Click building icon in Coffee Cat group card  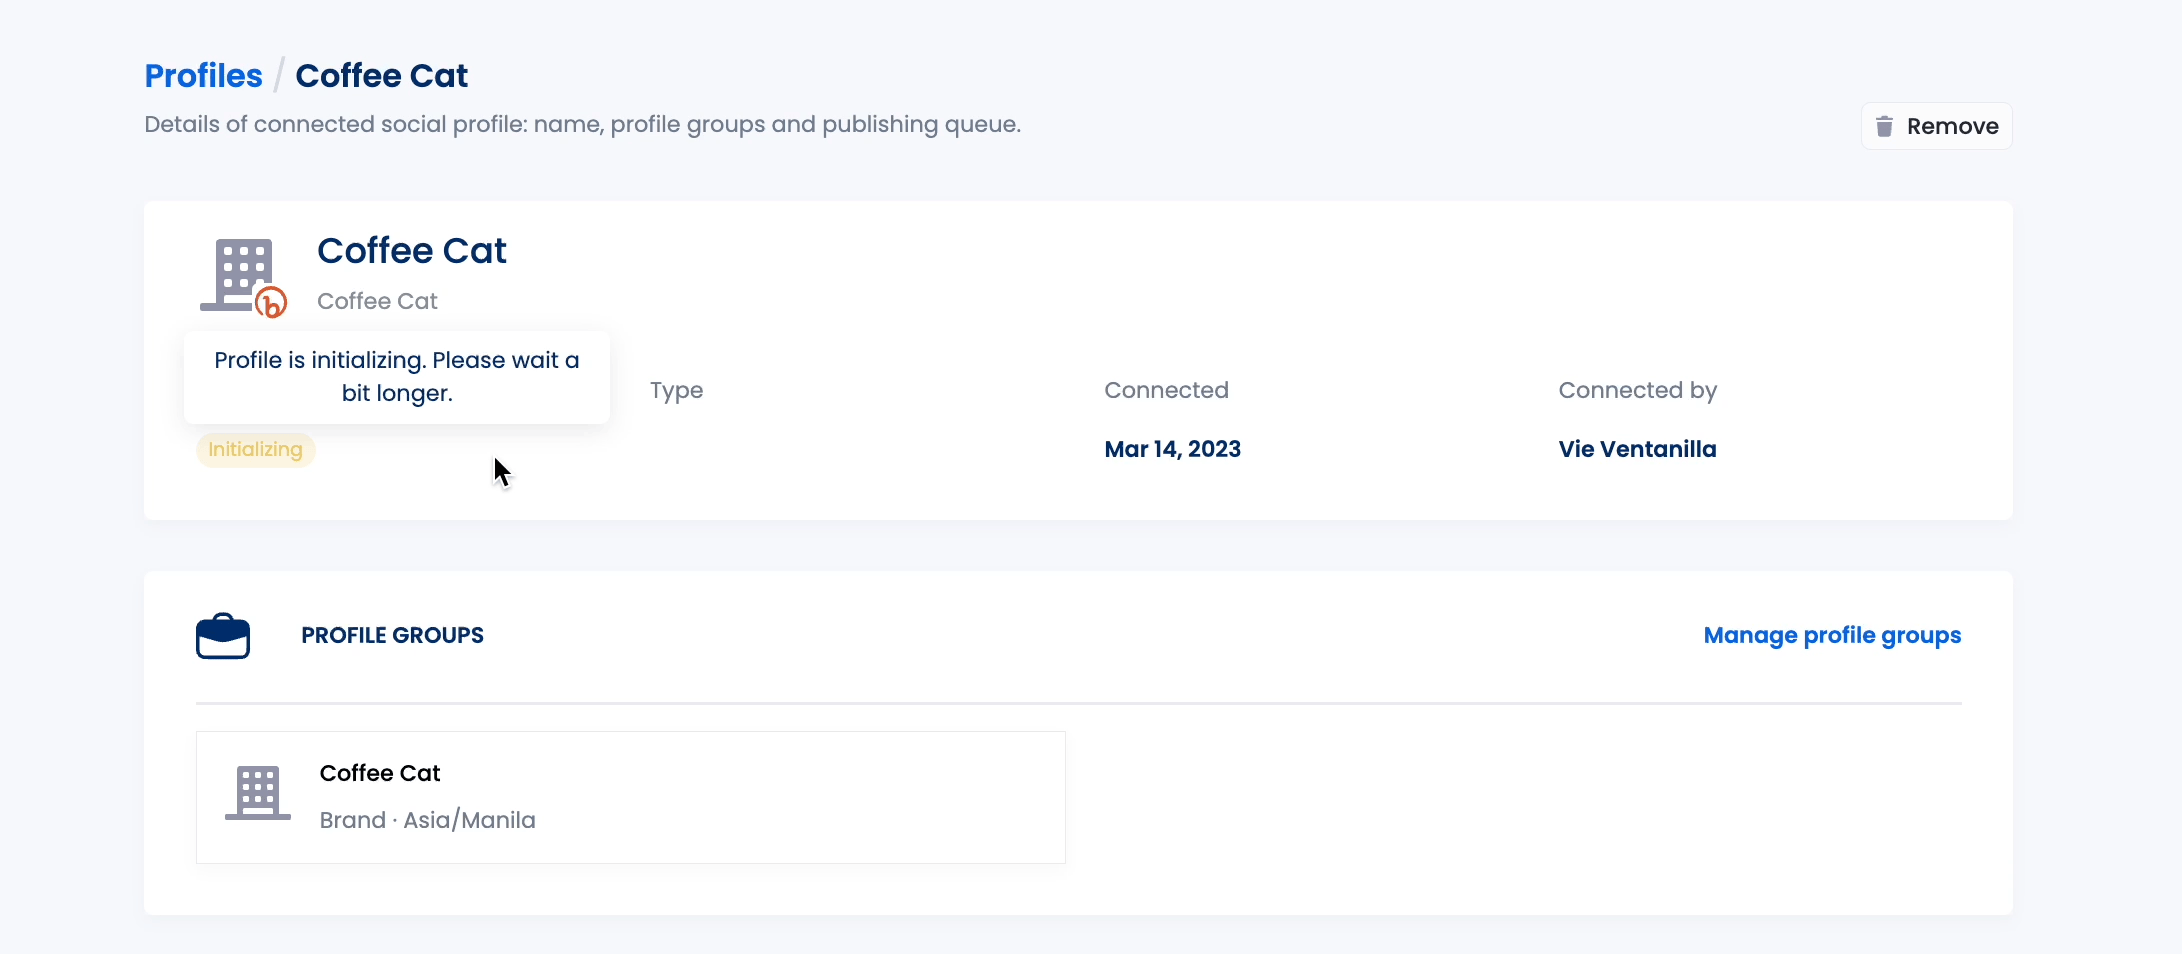click(x=258, y=794)
